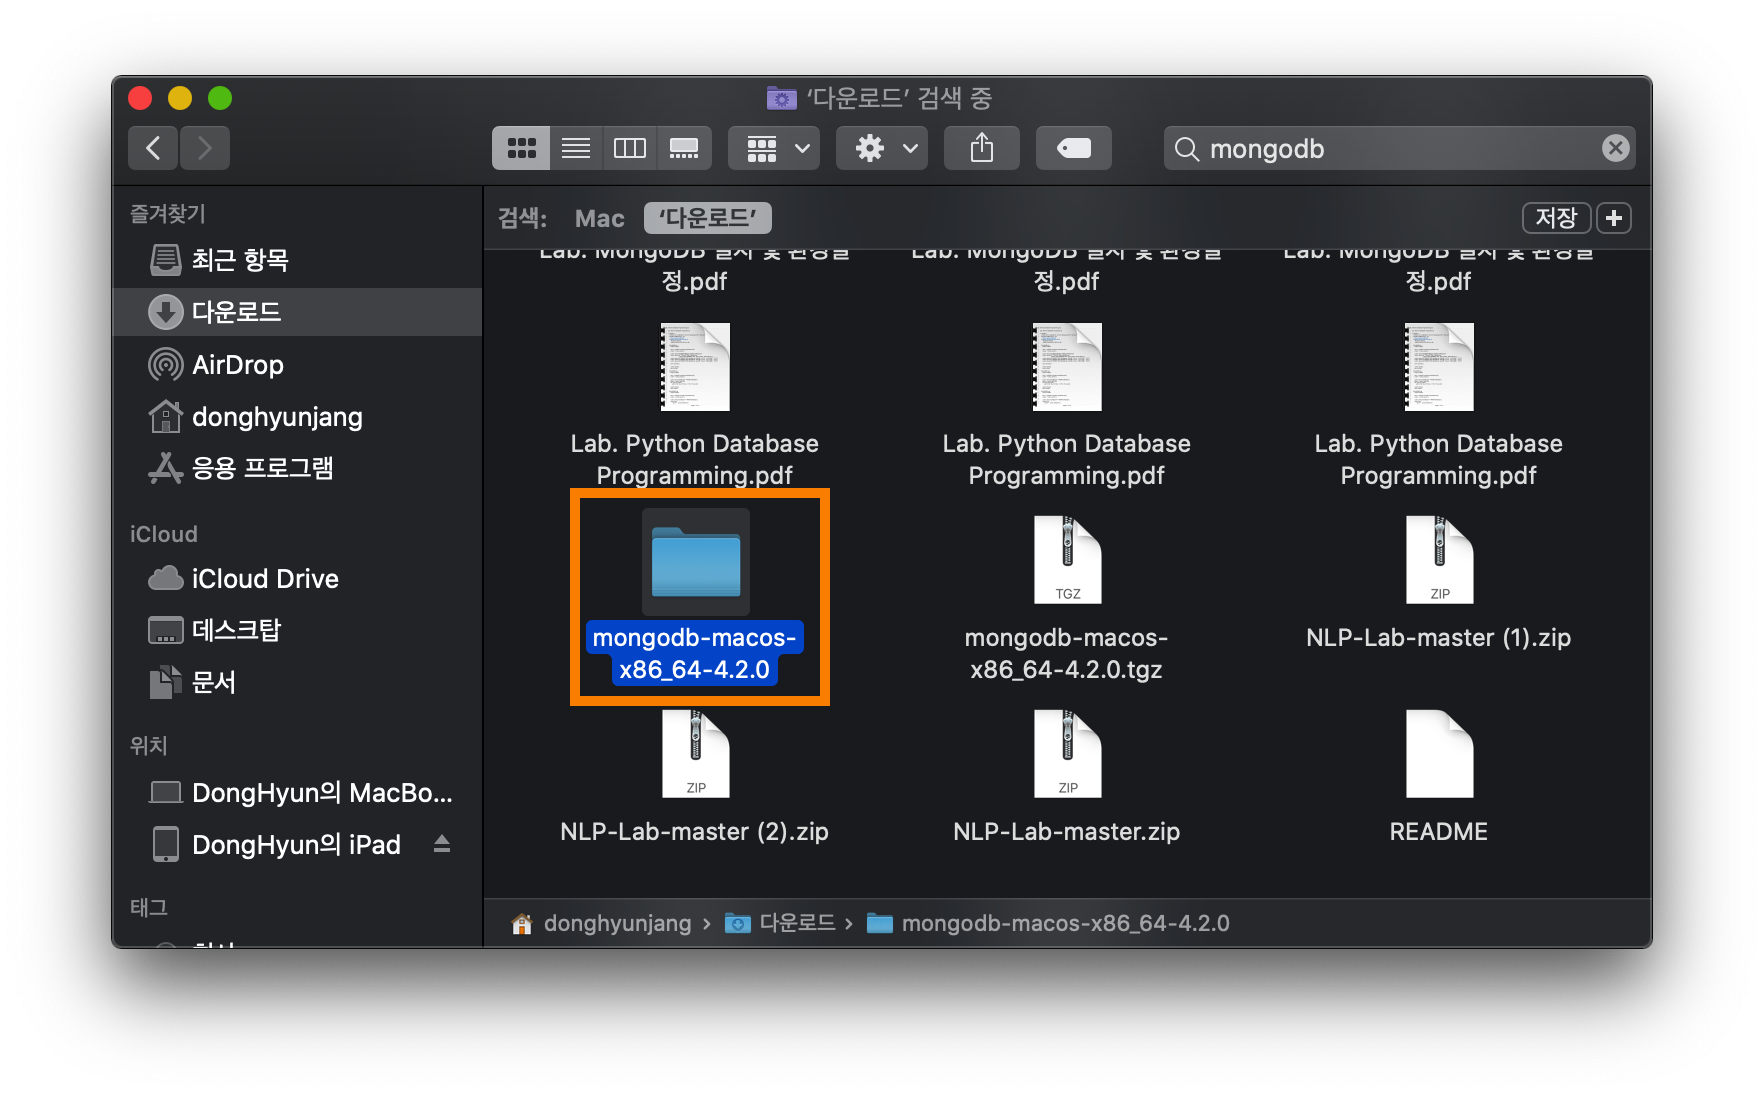Minimize the Finder window
1764x1096 pixels.
pos(180,98)
